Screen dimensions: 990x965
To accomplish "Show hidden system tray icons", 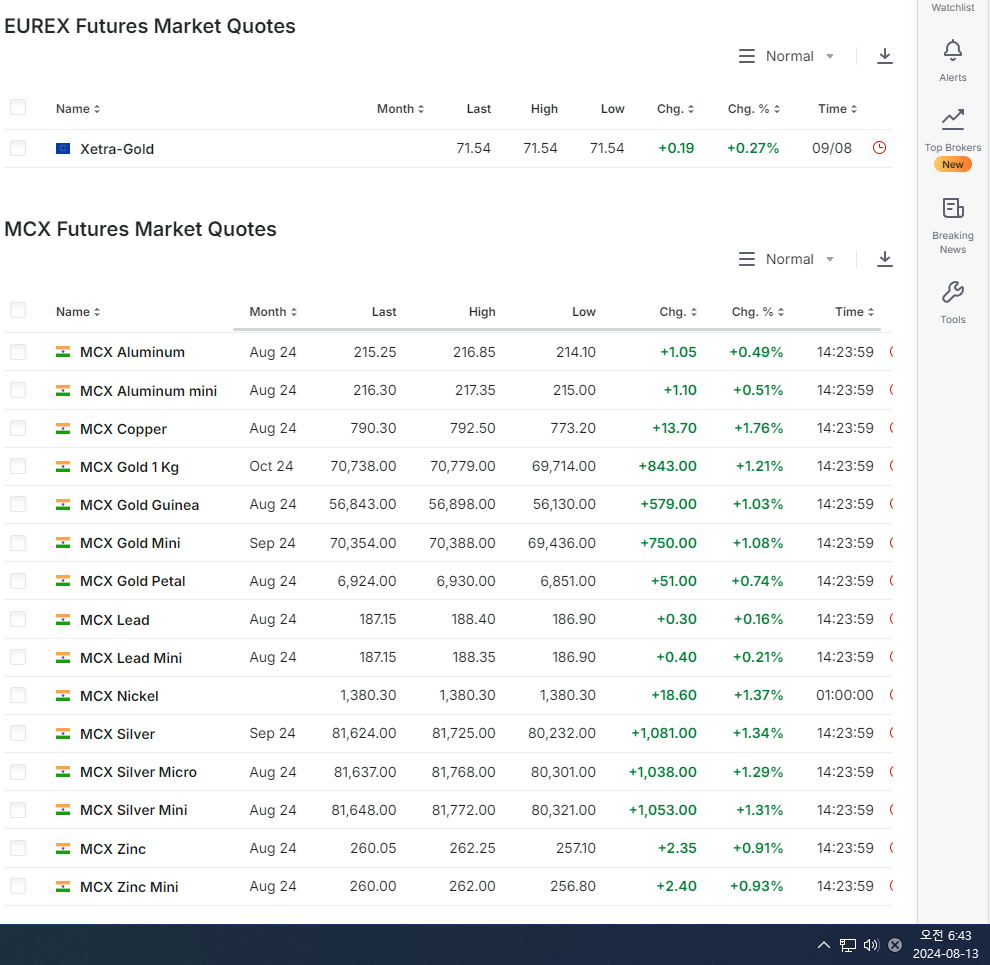I will pyautogui.click(x=823, y=945).
